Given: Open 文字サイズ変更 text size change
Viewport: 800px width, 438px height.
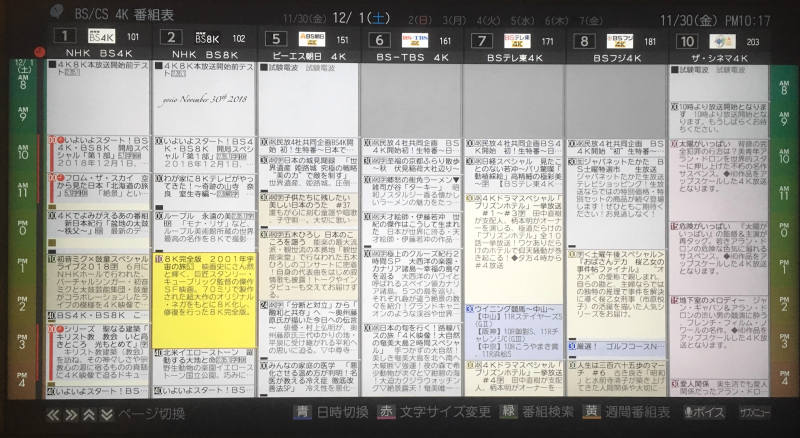Looking at the screenshot, I should click(x=445, y=411).
